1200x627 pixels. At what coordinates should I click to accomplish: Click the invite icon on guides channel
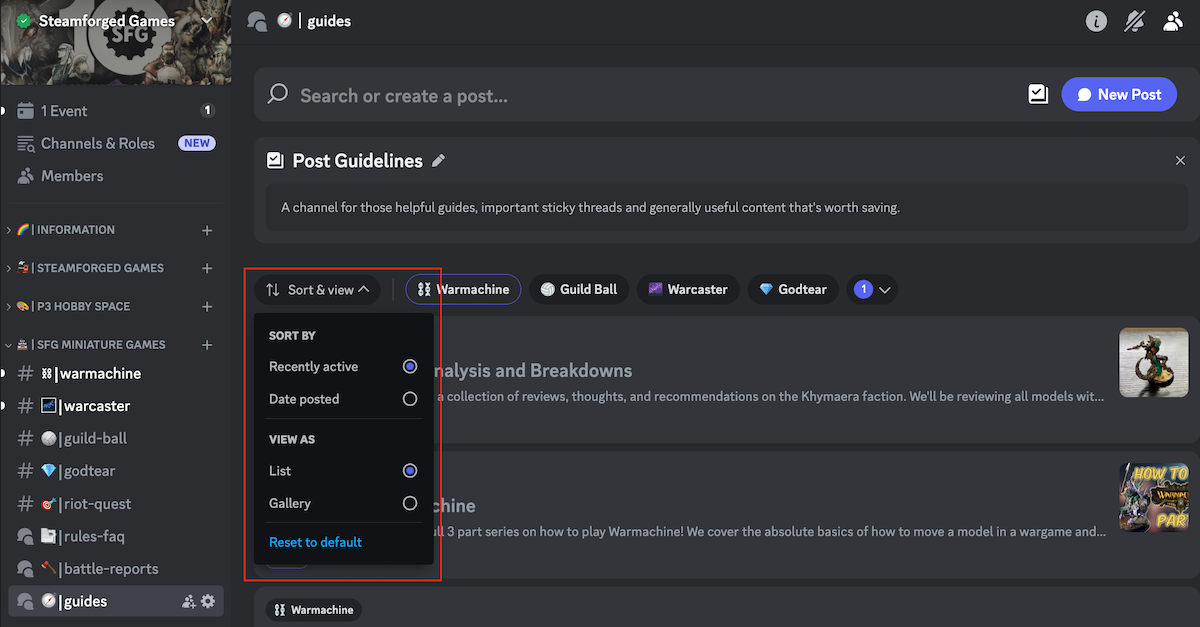pyautogui.click(x=188, y=601)
